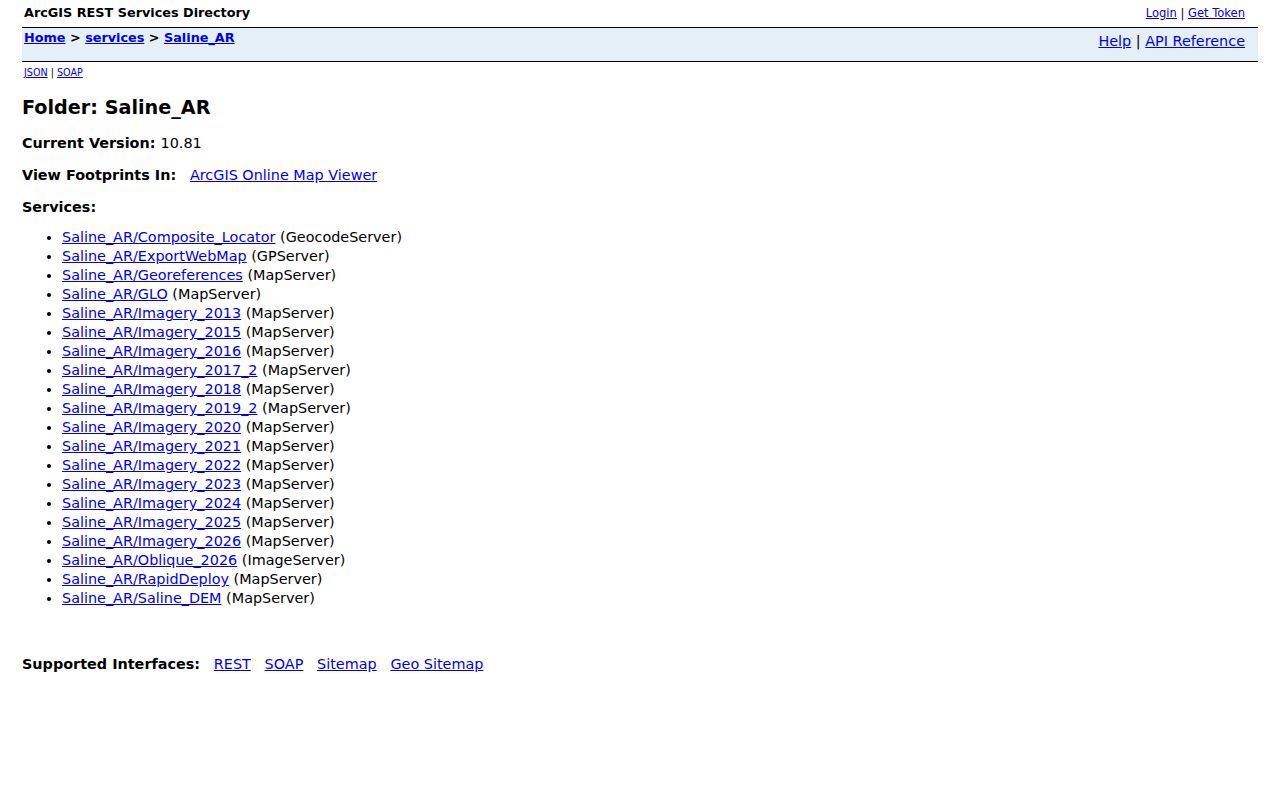
Task: Open Saline_AR/Saline_DEM service
Action: coord(141,598)
